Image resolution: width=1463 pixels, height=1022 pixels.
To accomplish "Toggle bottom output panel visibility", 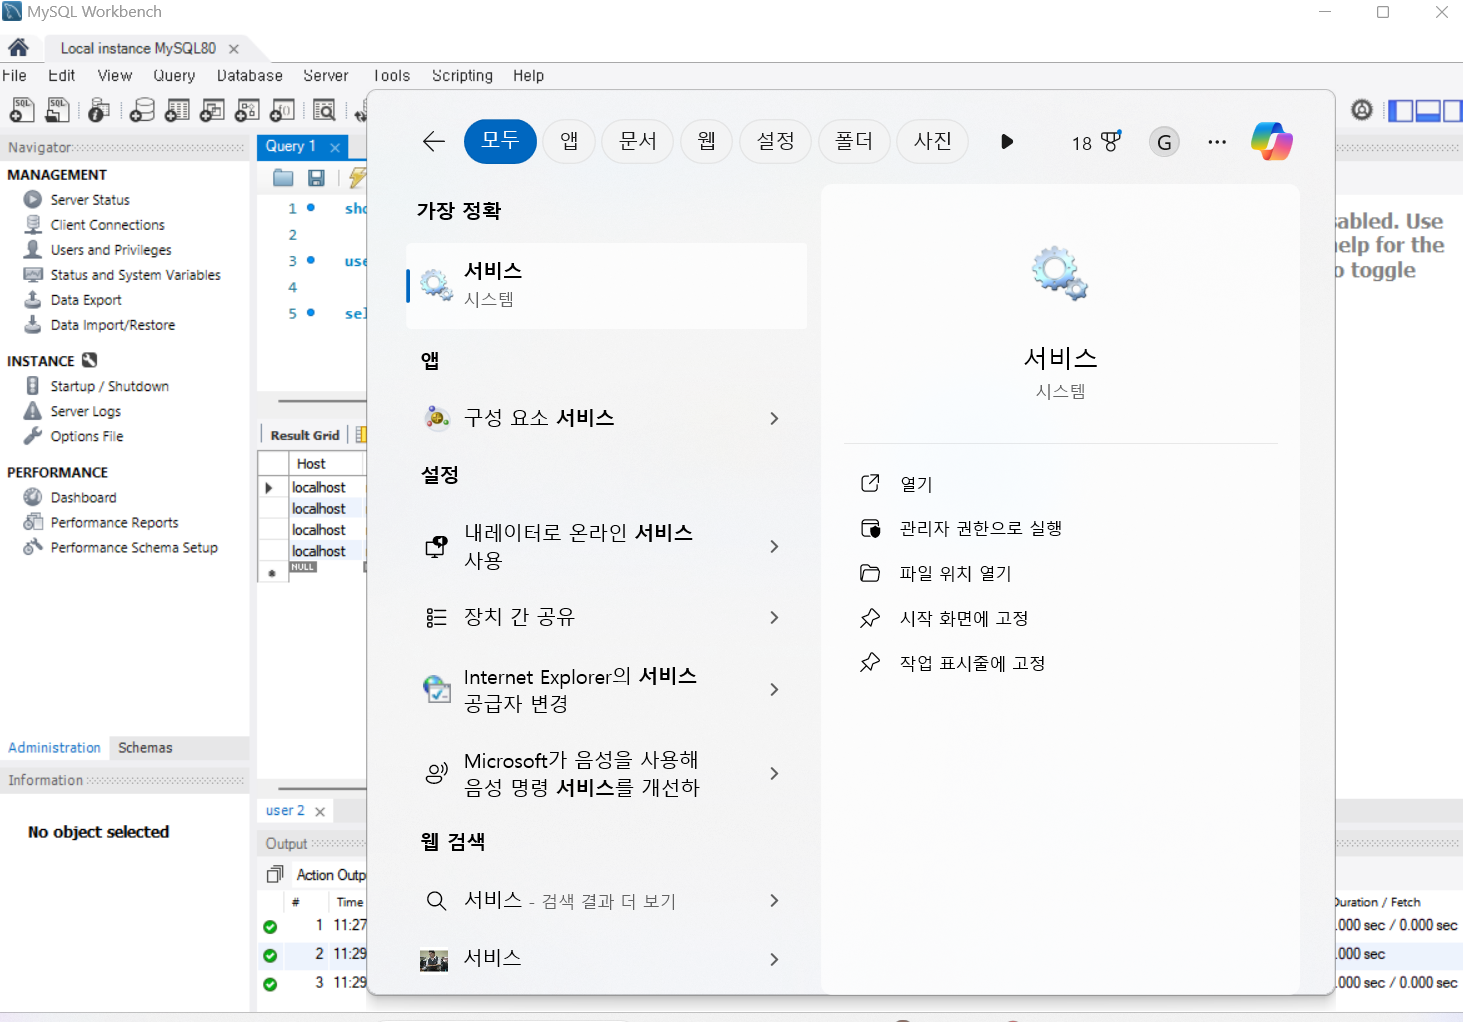I will [x=1428, y=110].
